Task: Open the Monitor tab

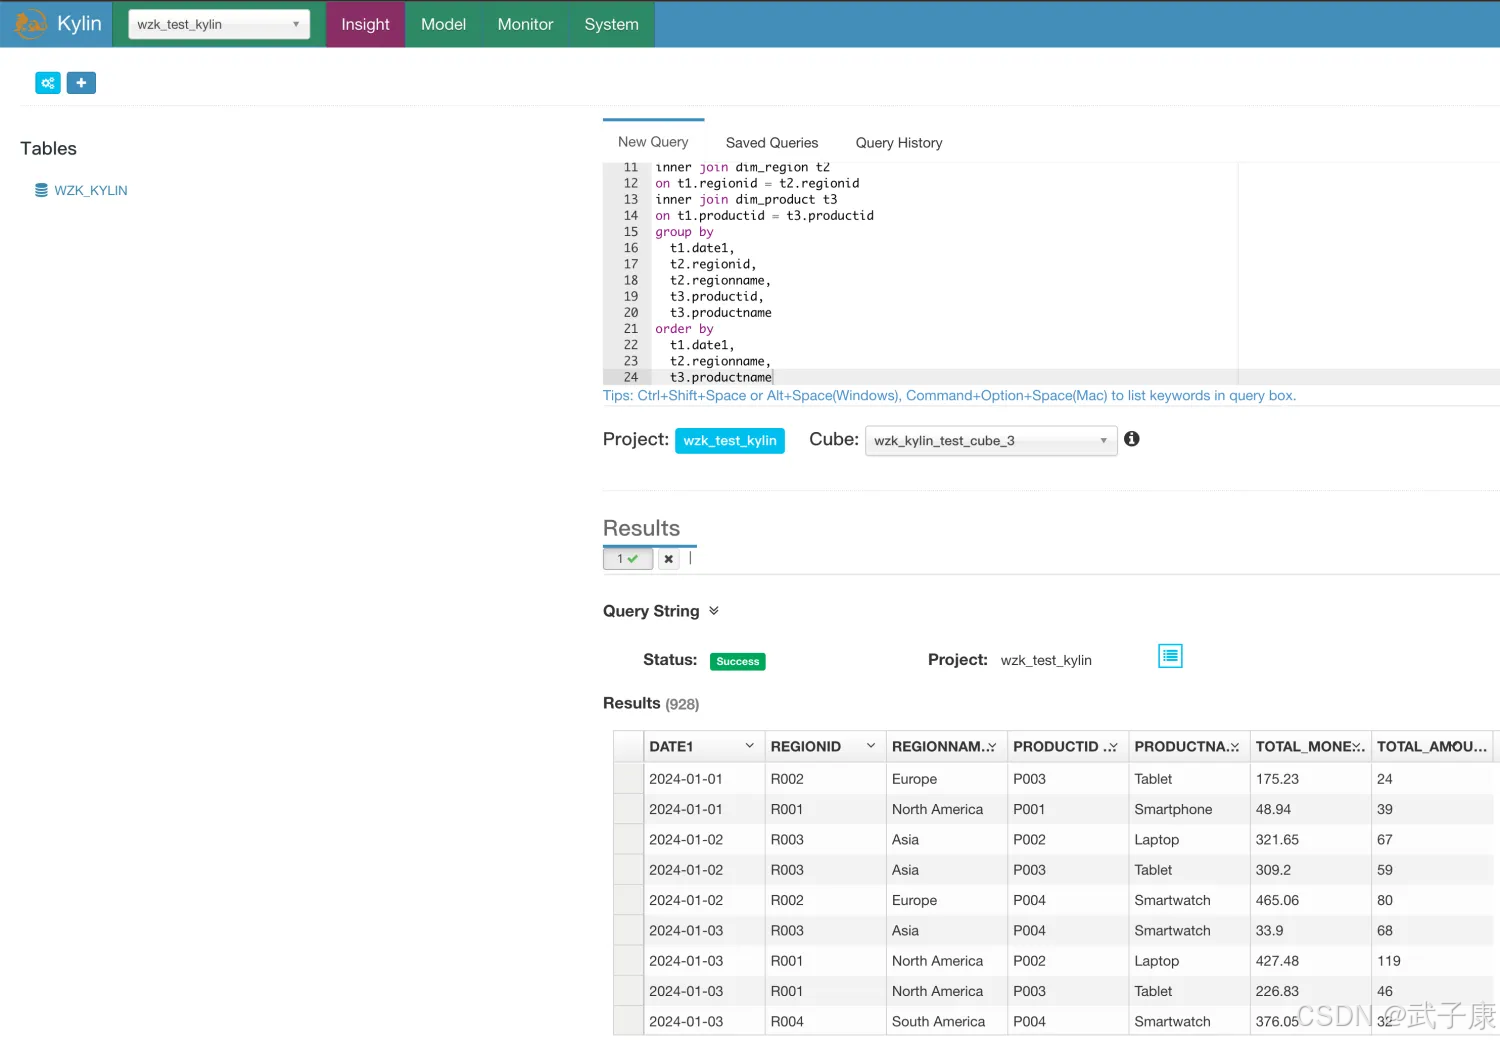Action: [x=525, y=24]
